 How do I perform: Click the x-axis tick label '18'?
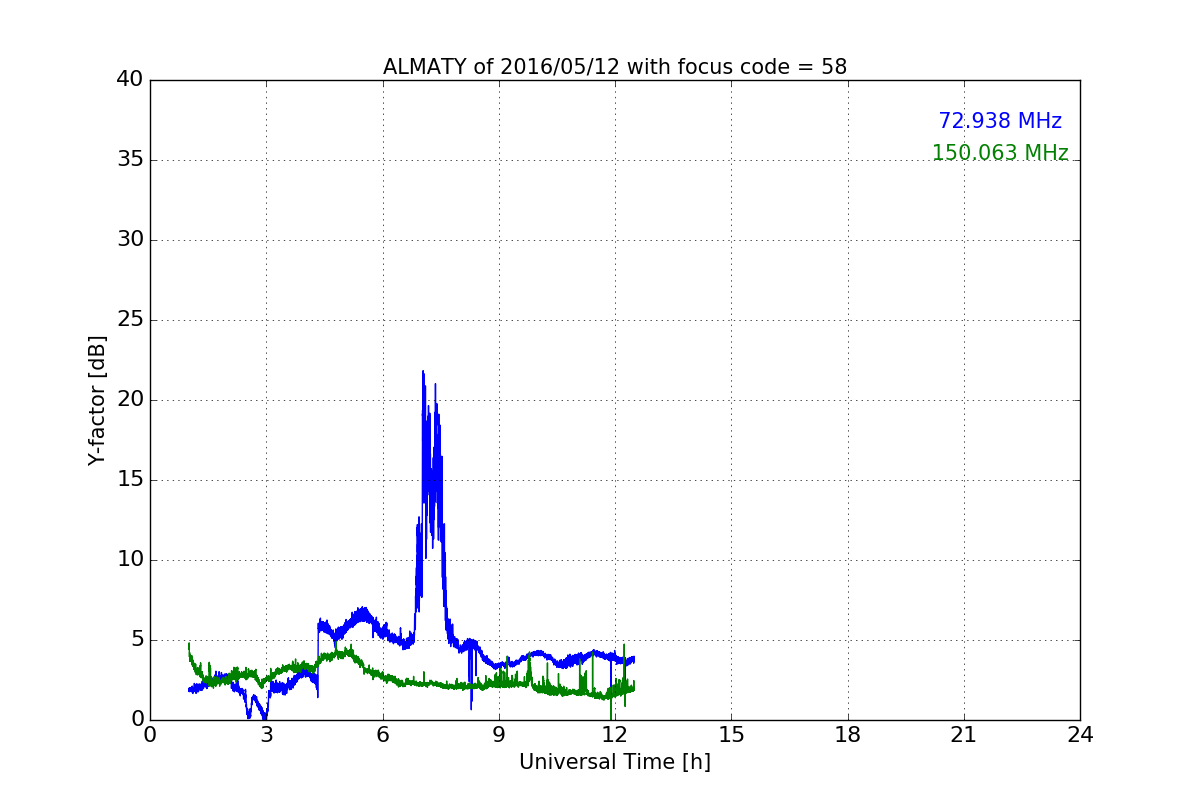click(848, 735)
